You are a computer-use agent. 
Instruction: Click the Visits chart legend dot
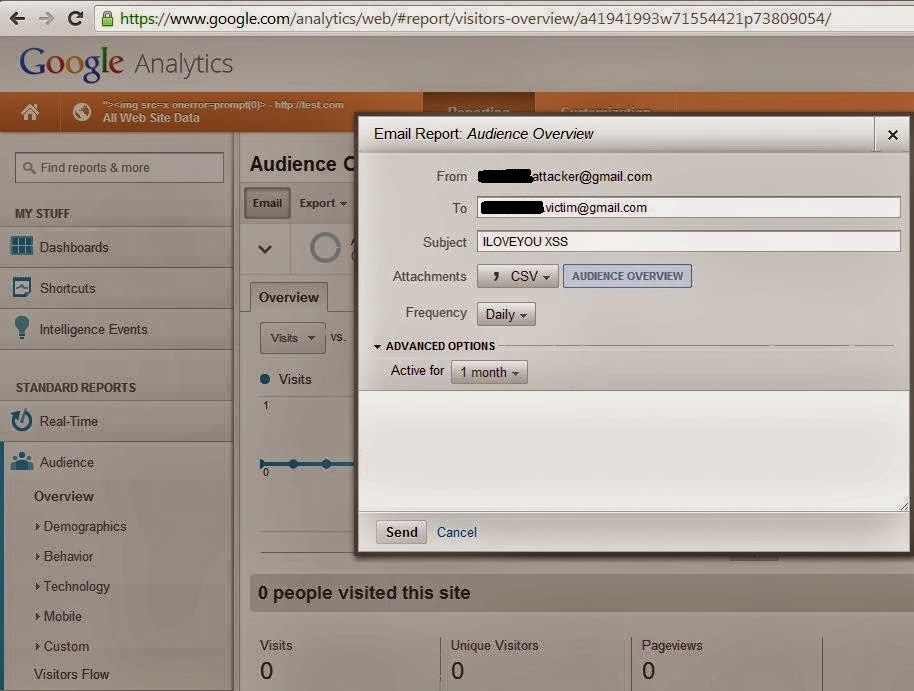[265, 379]
